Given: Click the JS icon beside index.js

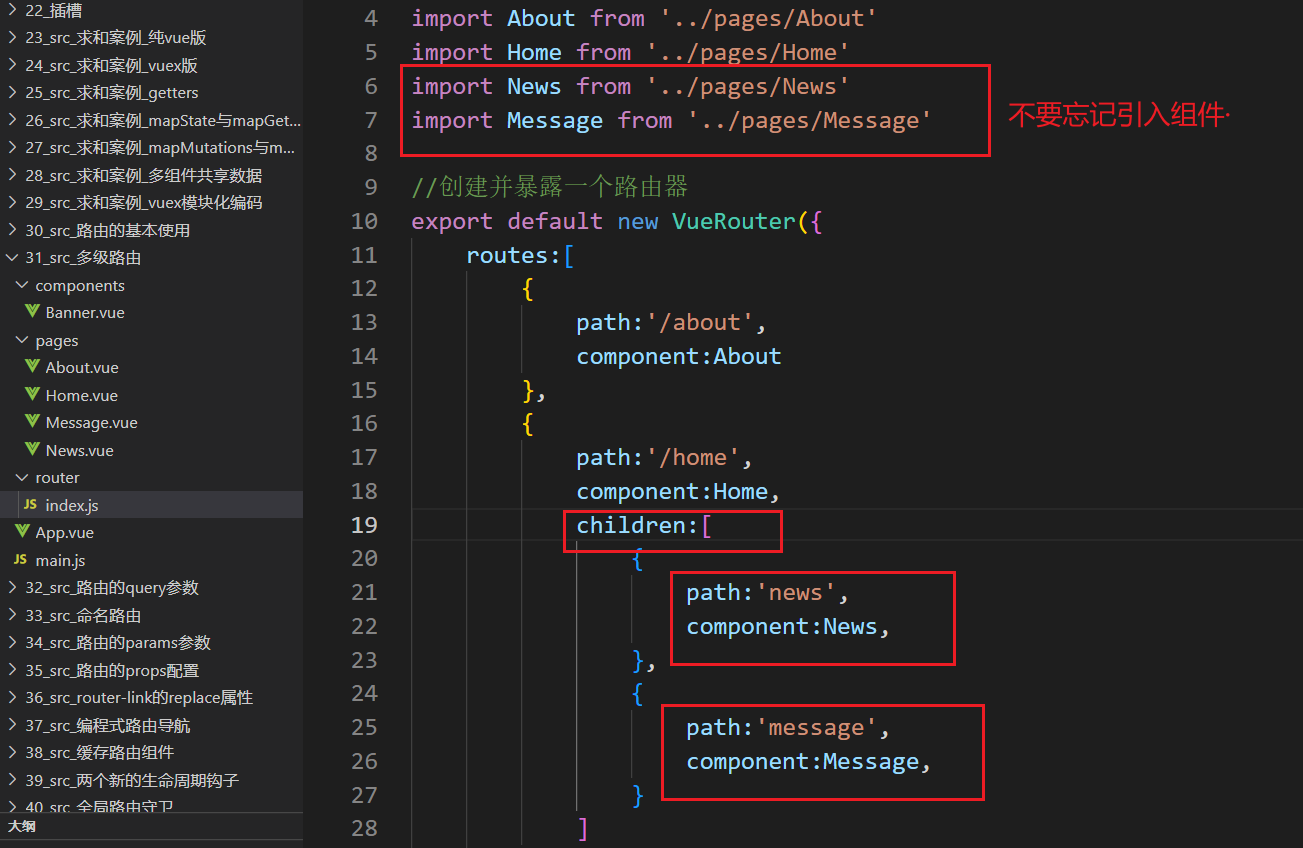Looking at the screenshot, I should 31,505.
